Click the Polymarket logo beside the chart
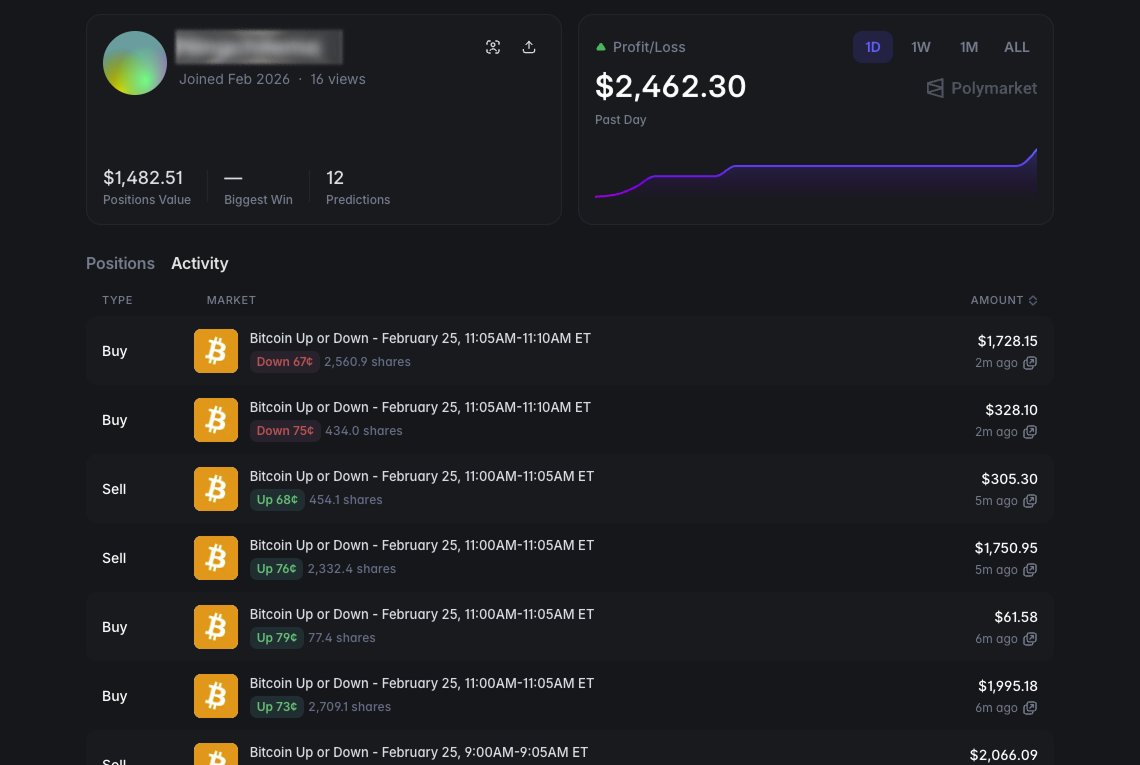The height and width of the screenshot is (765, 1140). tap(981, 88)
